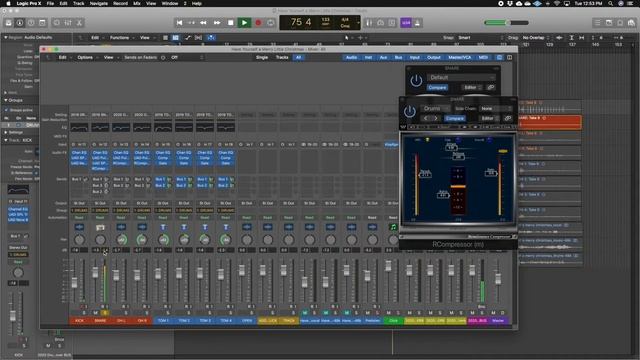
Task: Click the Tuner icon in the control bar
Action: coord(369,23)
